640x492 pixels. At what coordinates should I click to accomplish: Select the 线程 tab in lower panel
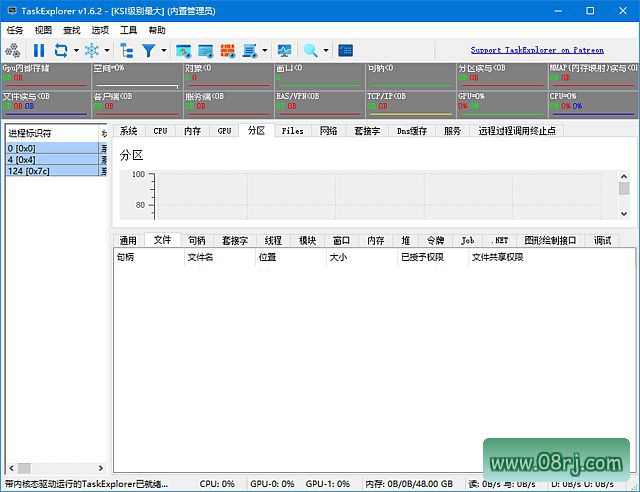click(x=273, y=240)
